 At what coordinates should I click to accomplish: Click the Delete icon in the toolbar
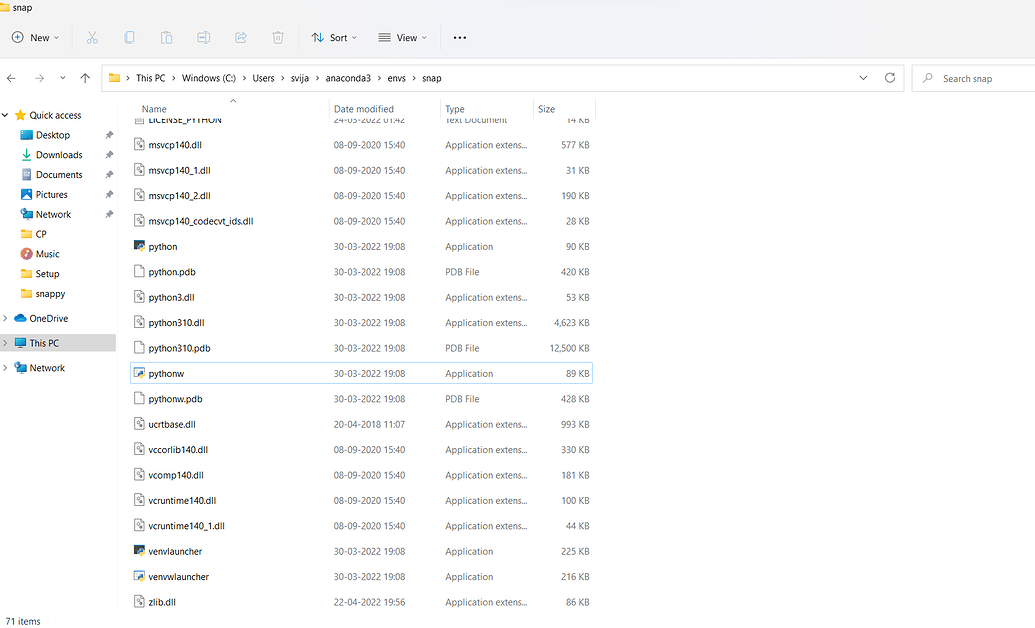(277, 37)
